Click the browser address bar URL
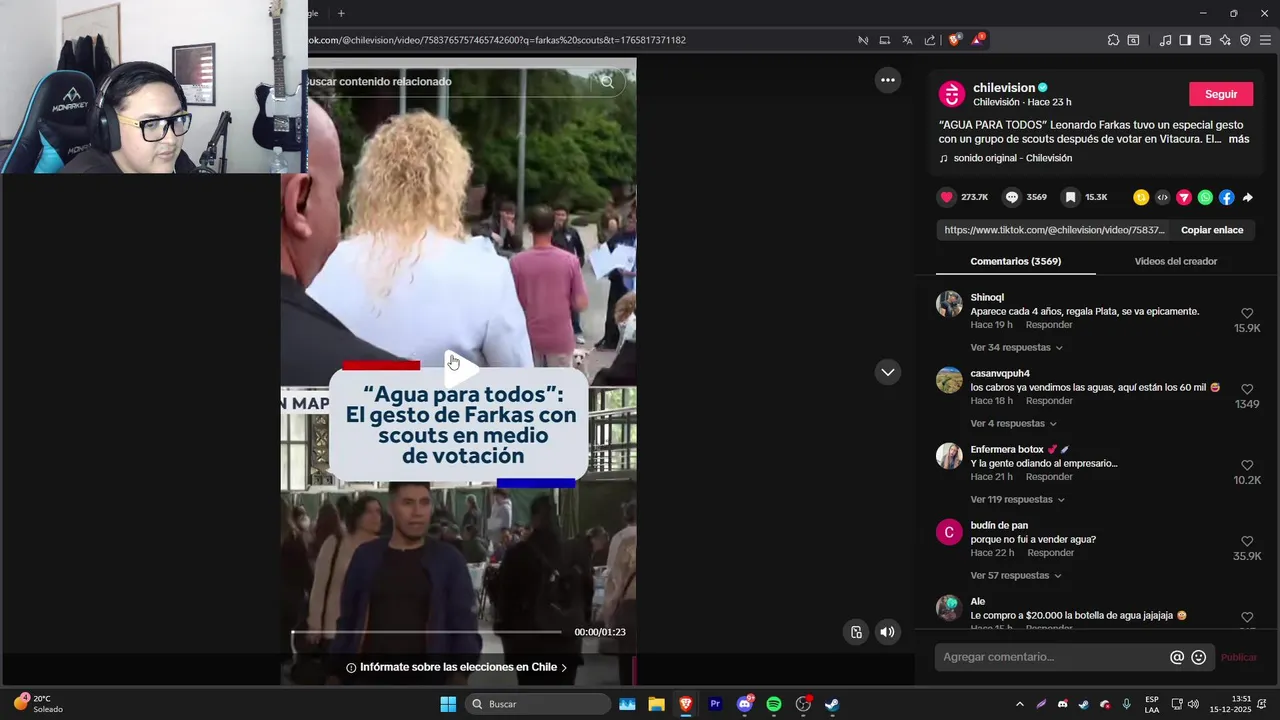 click(496, 40)
